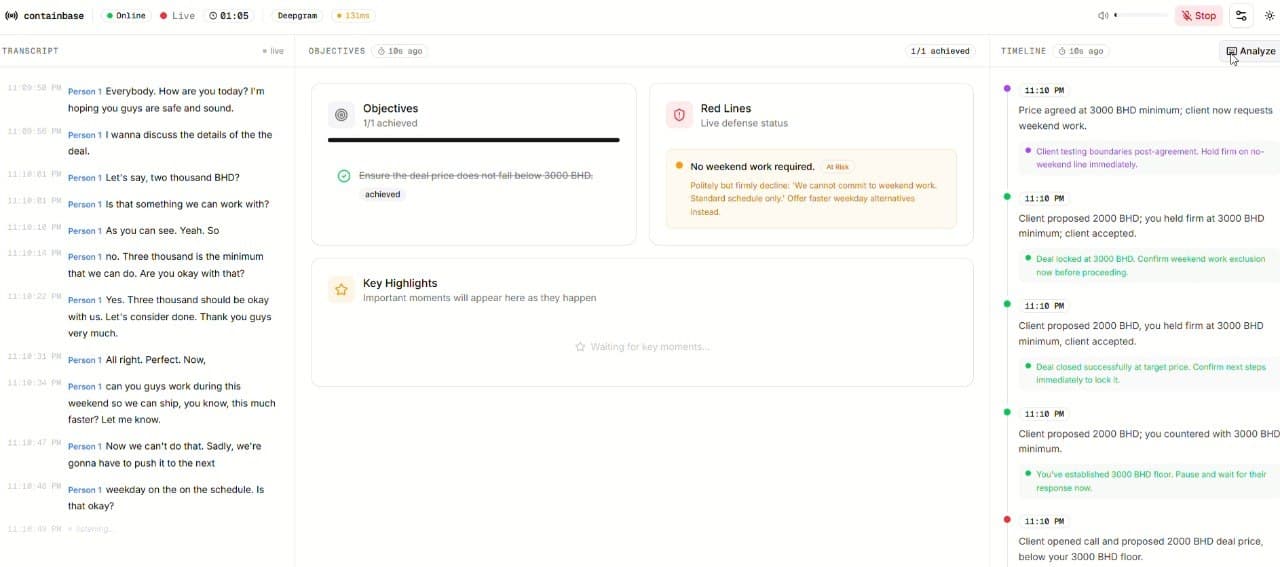Click the red timeline marker dot
Viewport: 1280px width, 567px height.
[1006, 520]
